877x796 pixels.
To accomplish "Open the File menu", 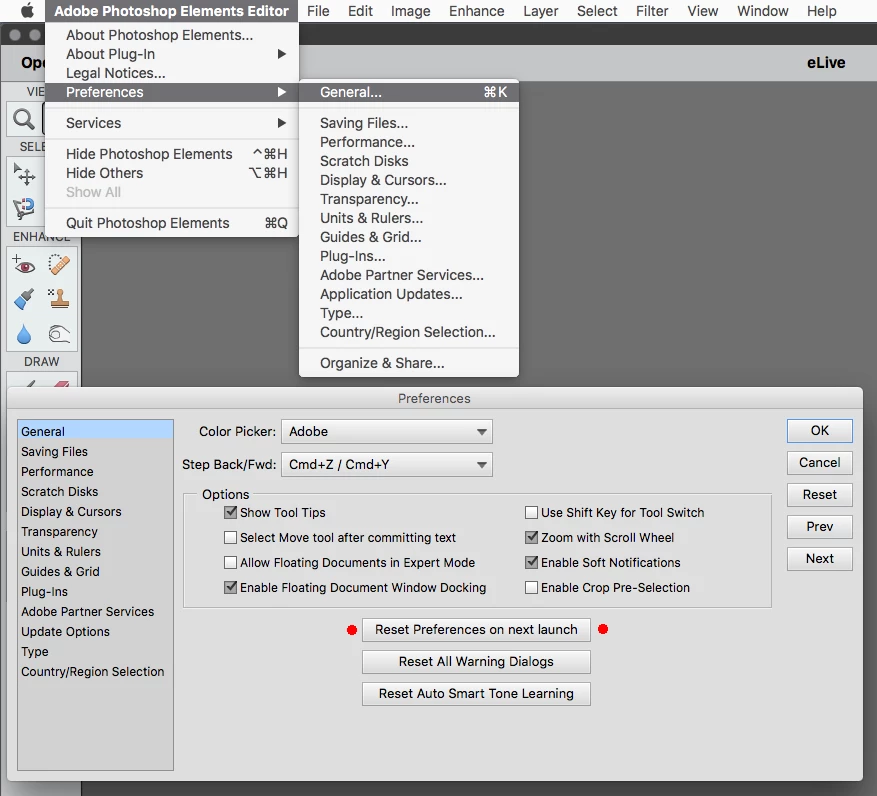I will (x=318, y=11).
